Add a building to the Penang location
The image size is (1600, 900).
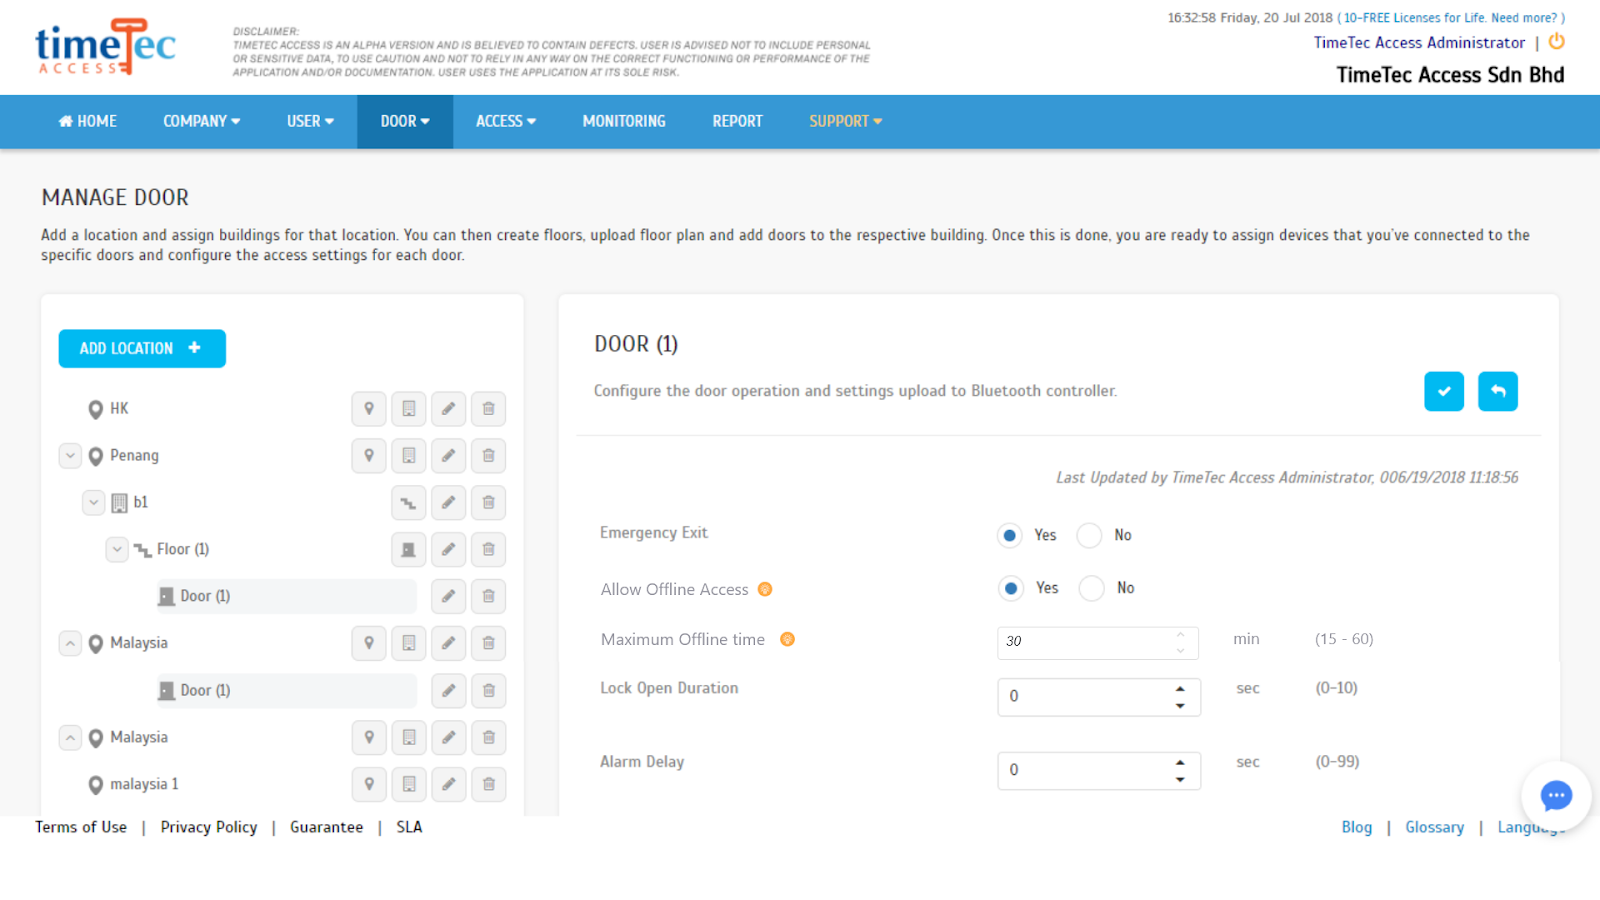409,455
